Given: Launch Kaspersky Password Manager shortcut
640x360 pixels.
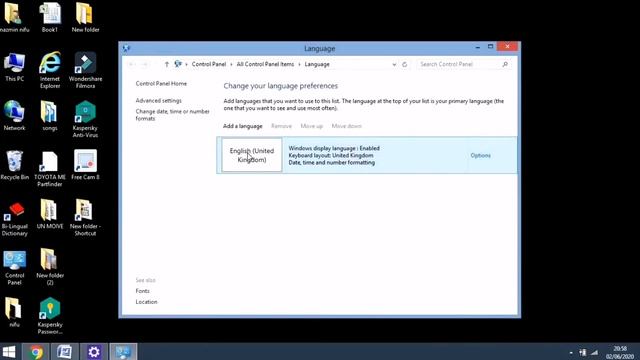Looking at the screenshot, I should tap(50, 316).
